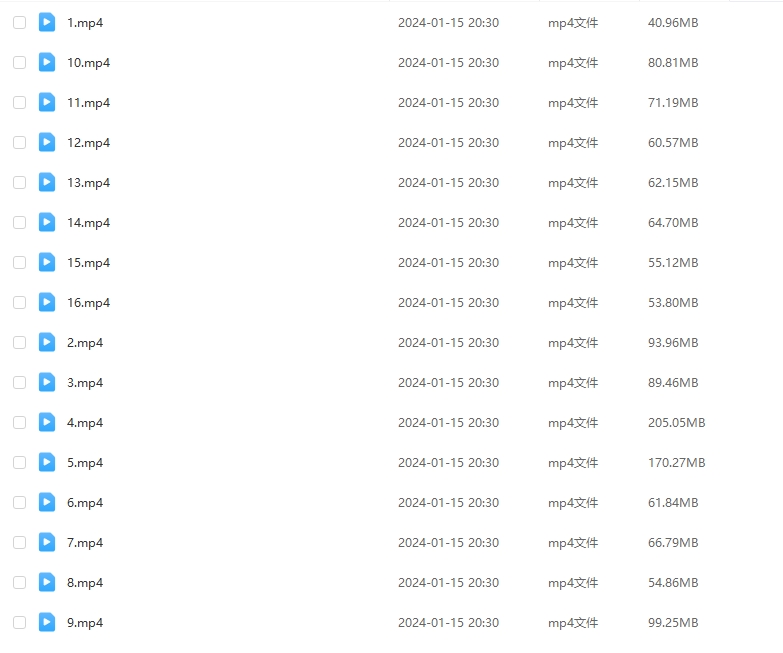The image size is (783, 653).
Task: Click the video icon next to 8.mp4
Action: click(x=47, y=582)
